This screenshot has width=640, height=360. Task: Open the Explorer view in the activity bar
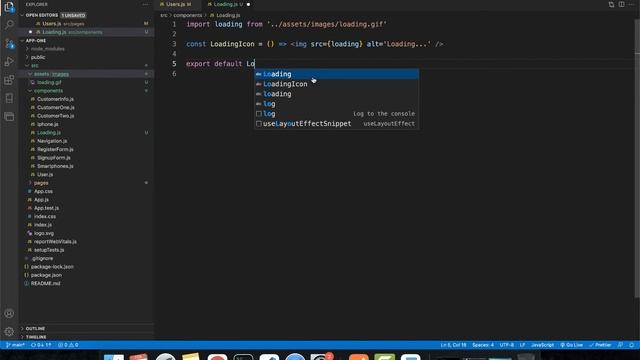tap(9, 7)
